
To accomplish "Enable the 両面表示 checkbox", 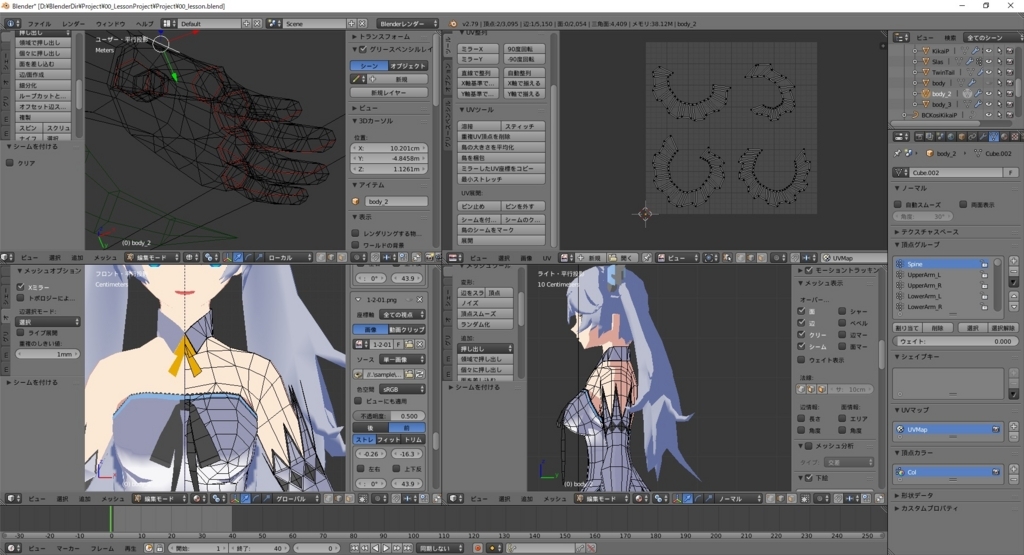I will [x=963, y=204].
